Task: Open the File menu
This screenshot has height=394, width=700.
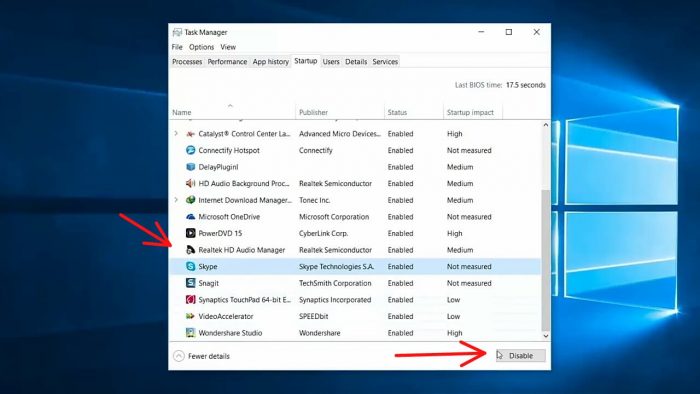Action: [177, 47]
